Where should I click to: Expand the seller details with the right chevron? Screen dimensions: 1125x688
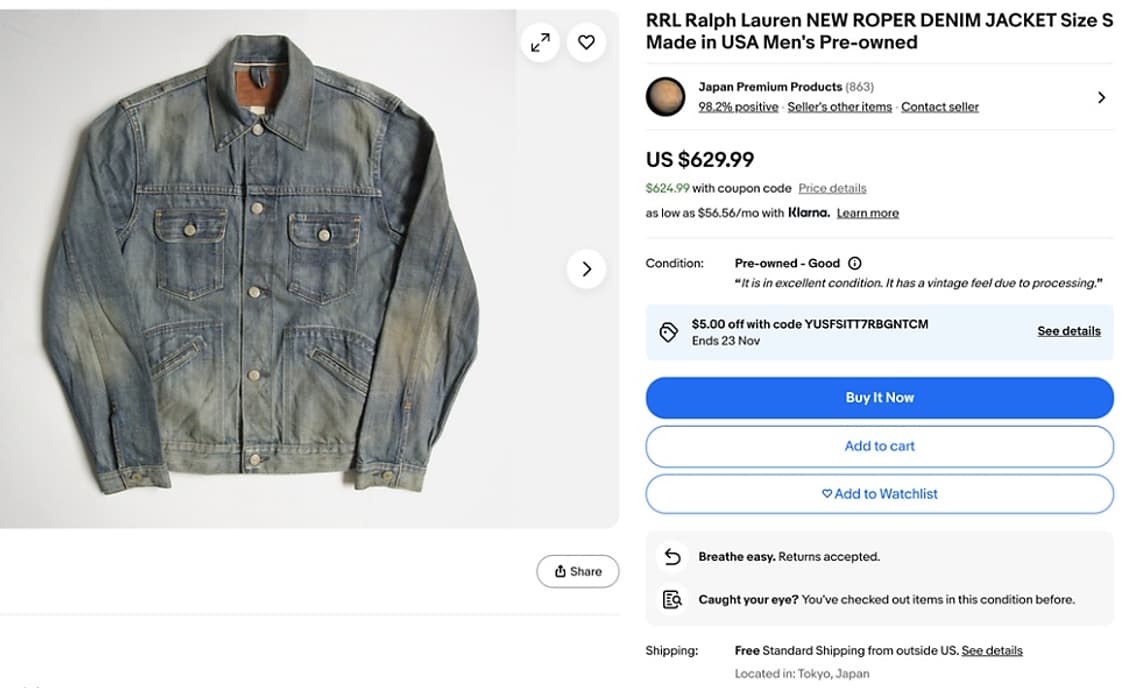coord(1101,97)
